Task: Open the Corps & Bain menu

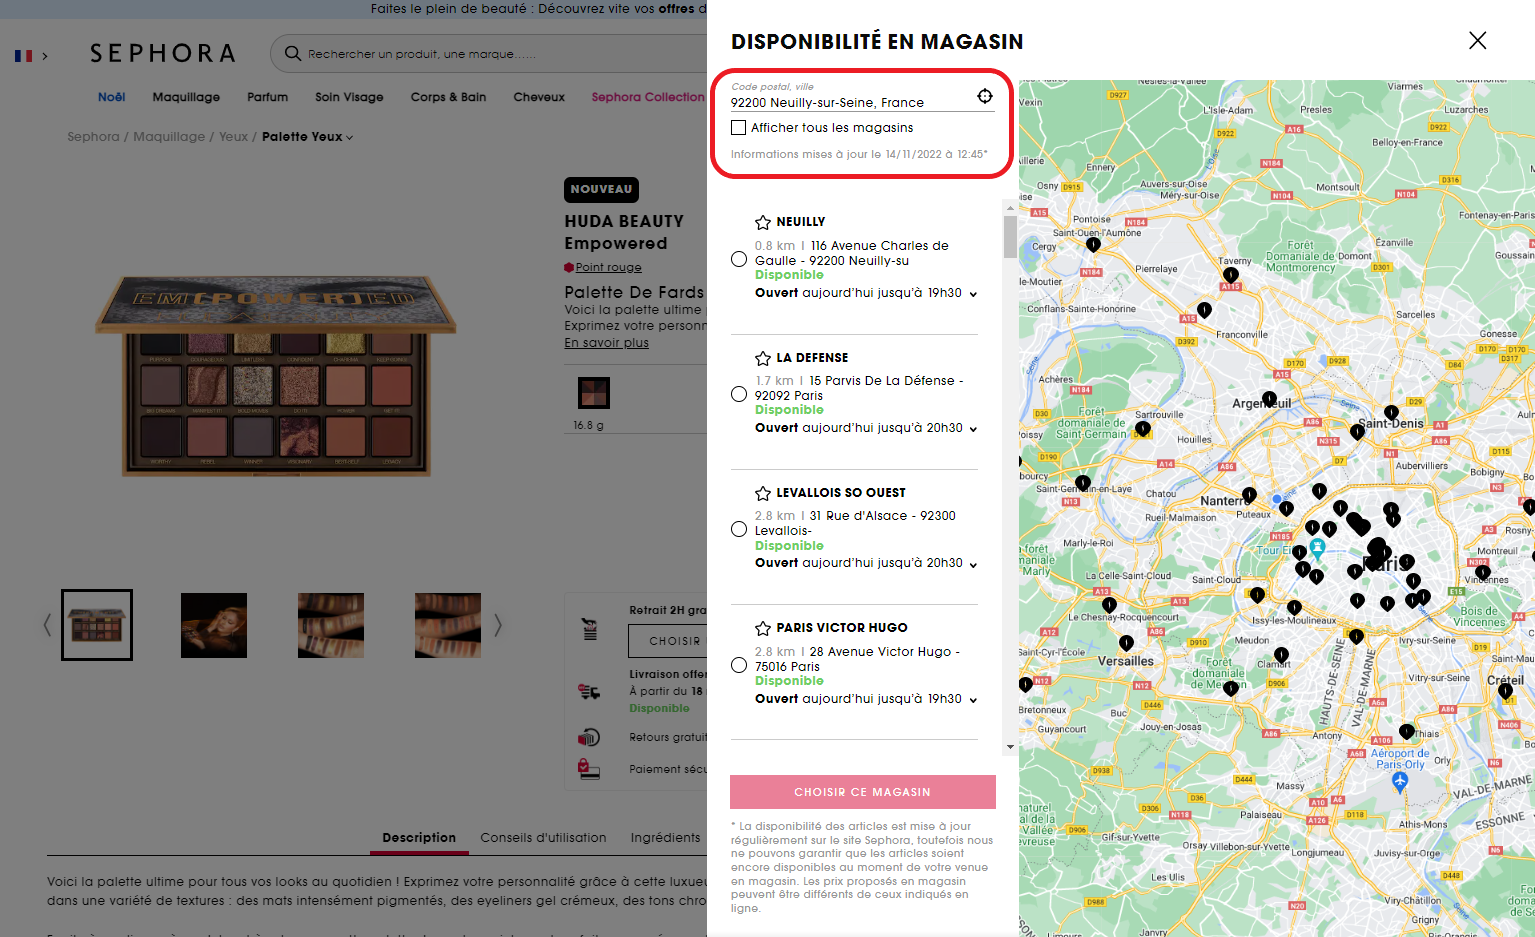Action: pos(448,97)
